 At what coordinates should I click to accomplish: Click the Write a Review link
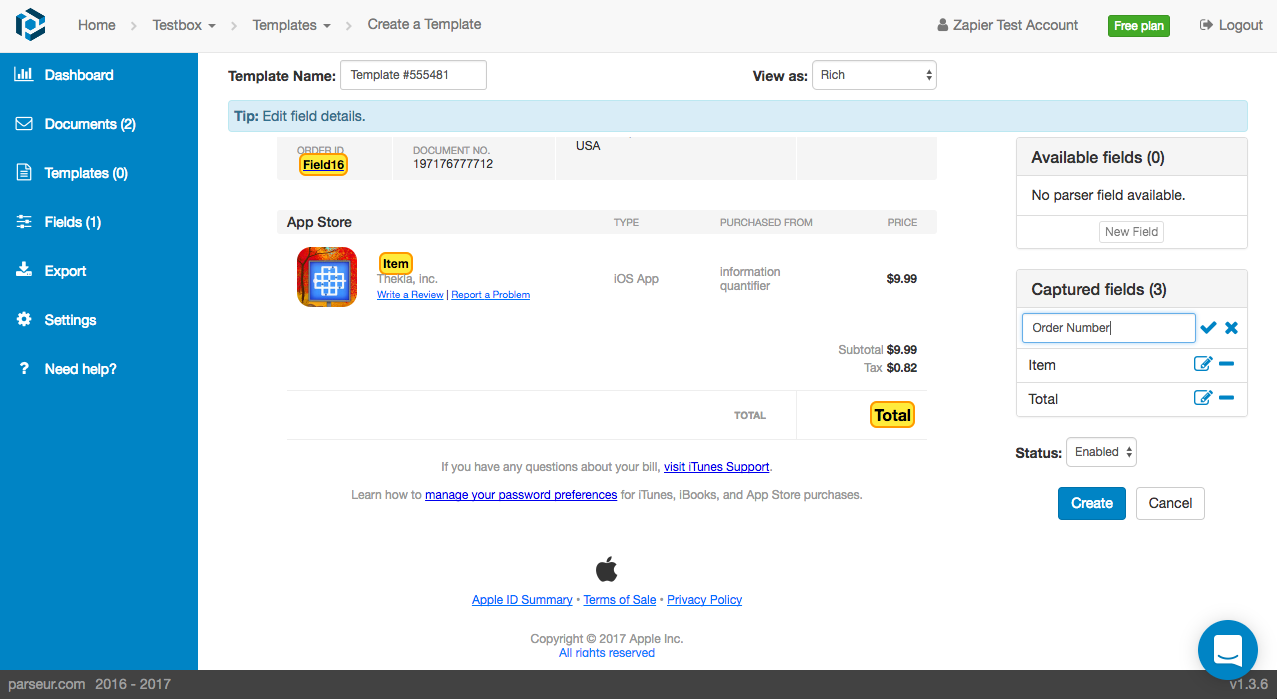click(410, 295)
